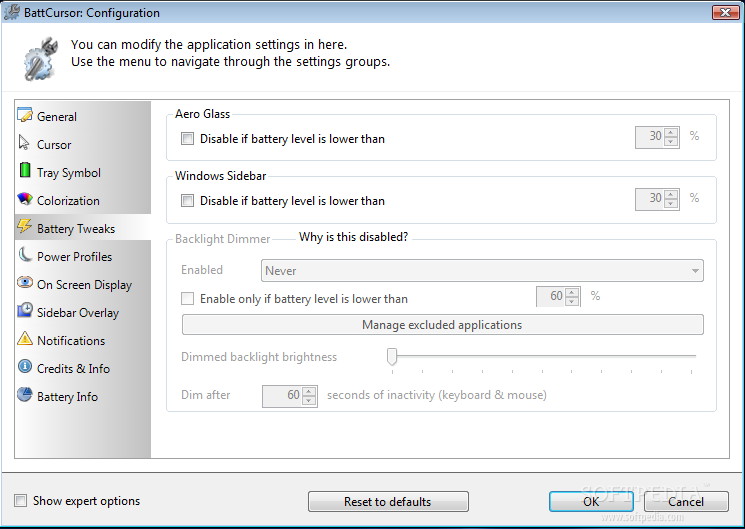The height and width of the screenshot is (529, 745).
Task: Increase the Dim after seconds spinner
Action: click(309, 392)
